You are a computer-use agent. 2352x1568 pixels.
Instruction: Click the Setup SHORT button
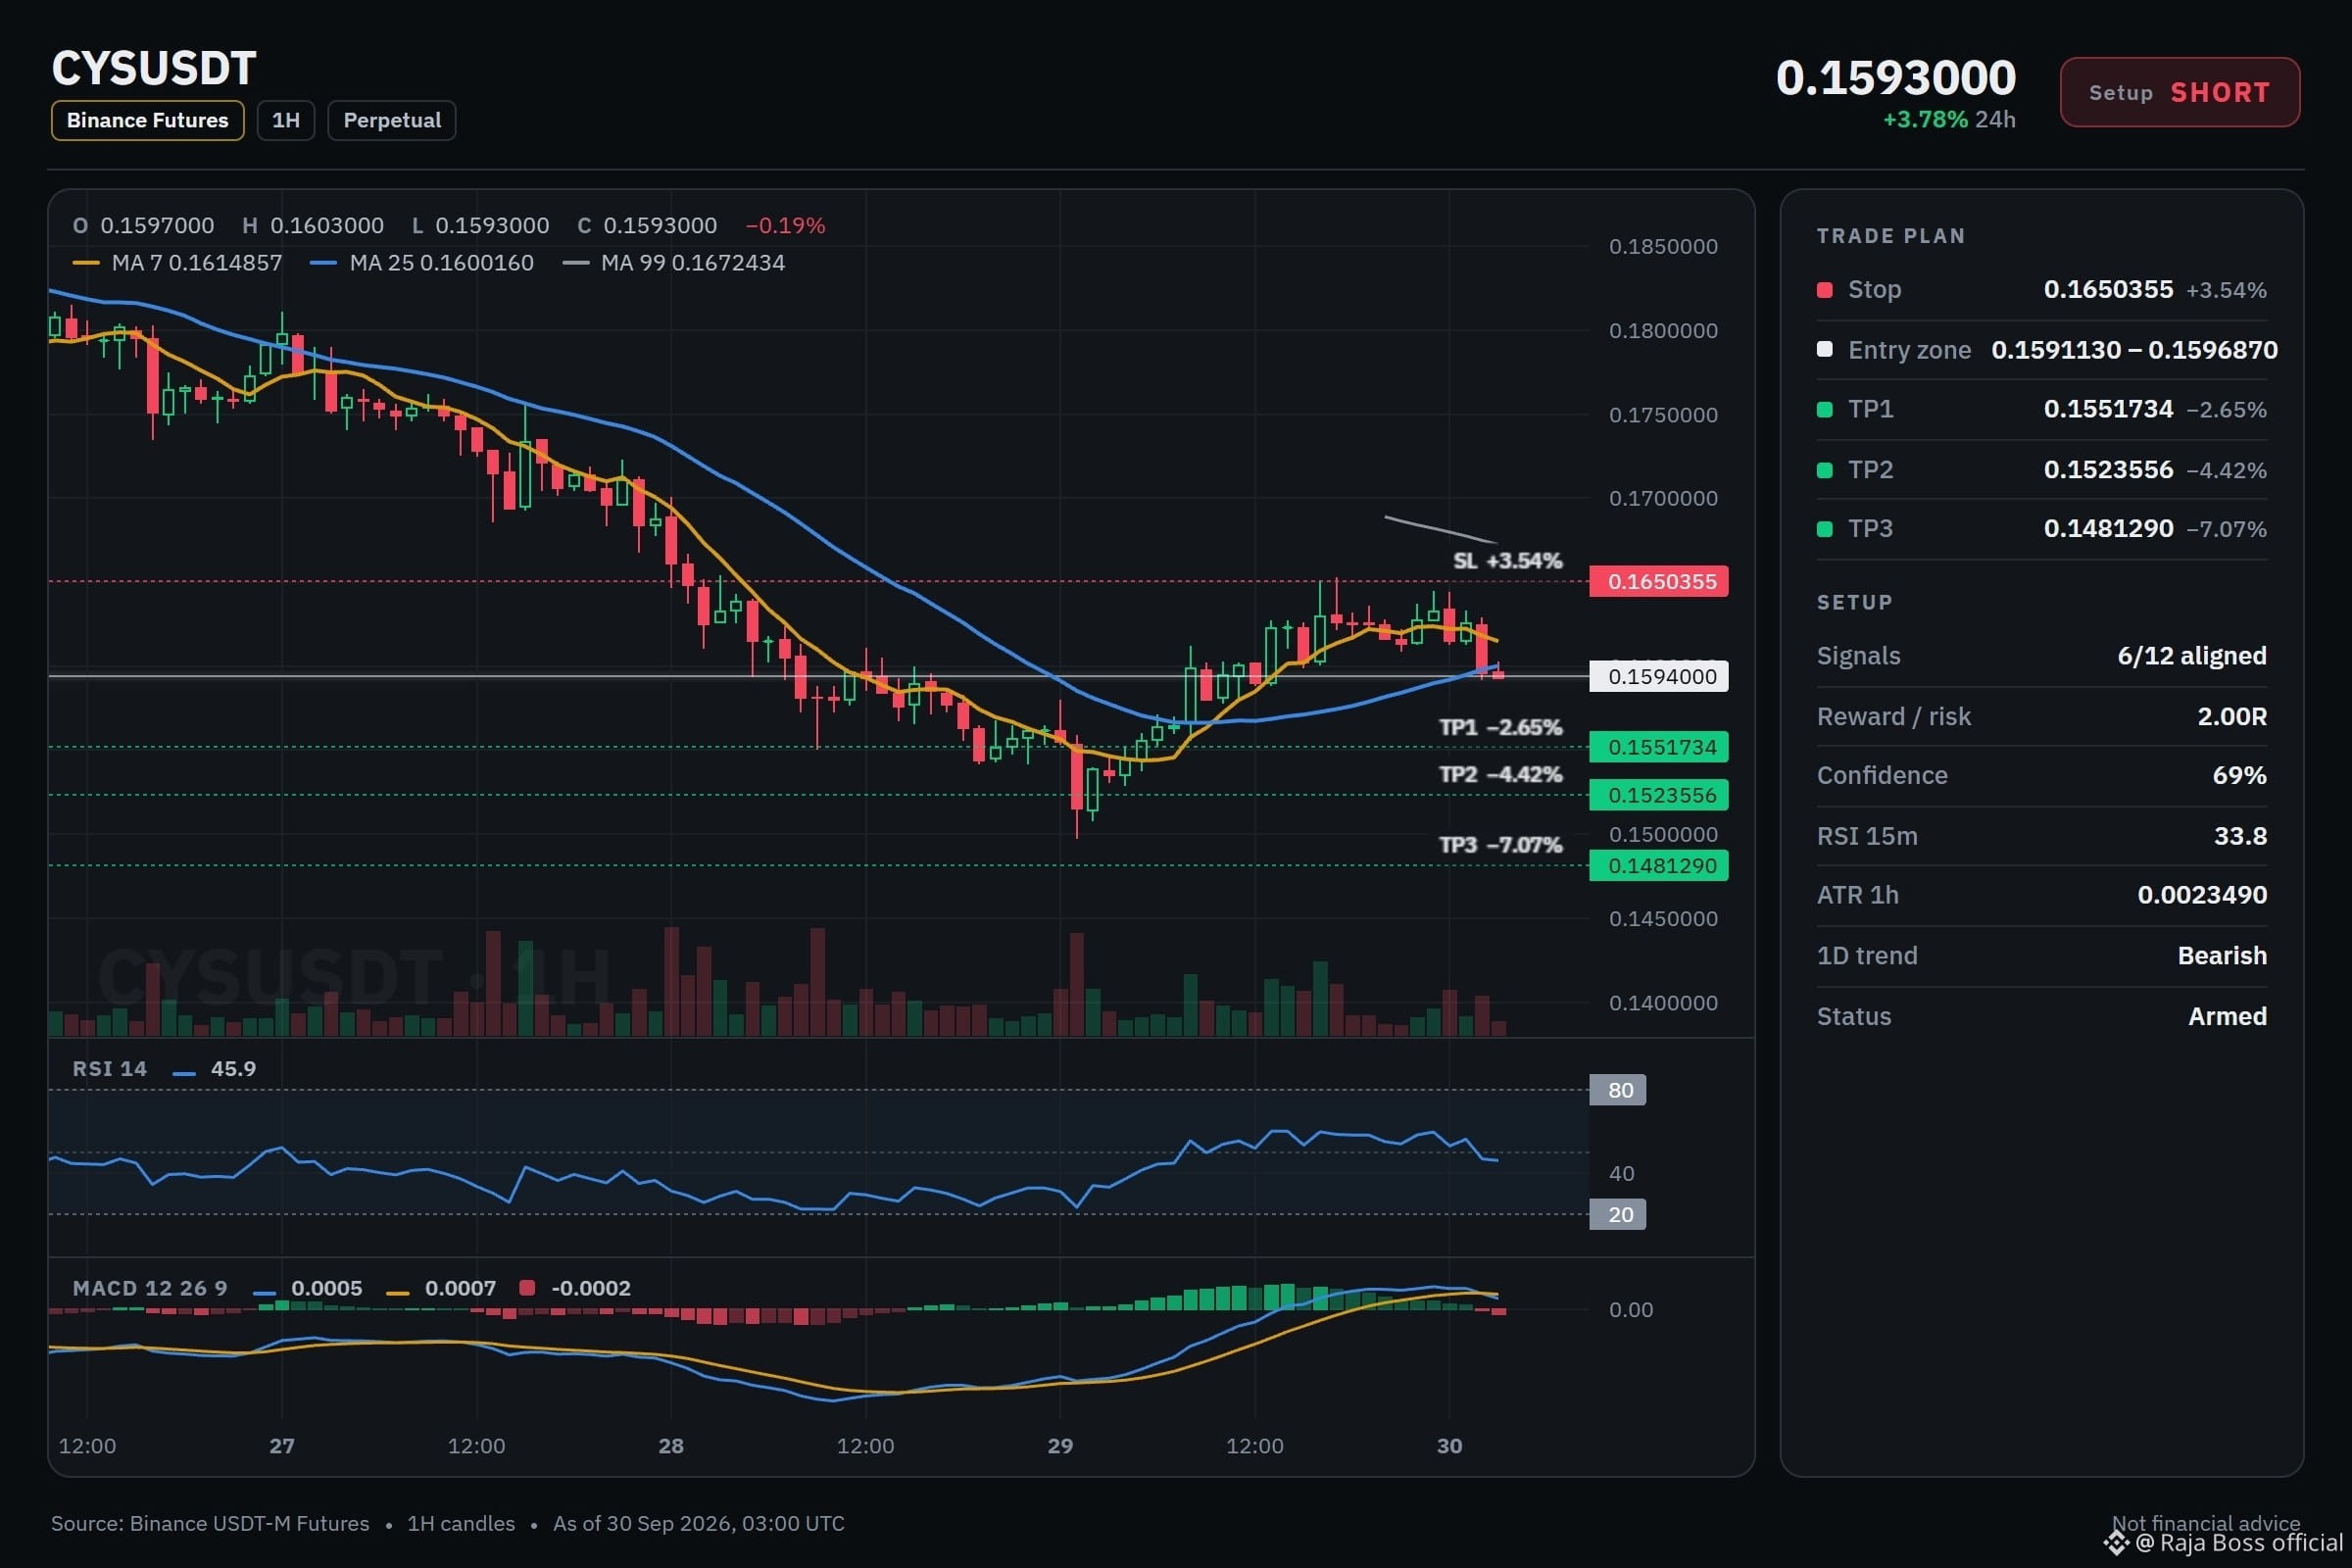coord(2179,92)
